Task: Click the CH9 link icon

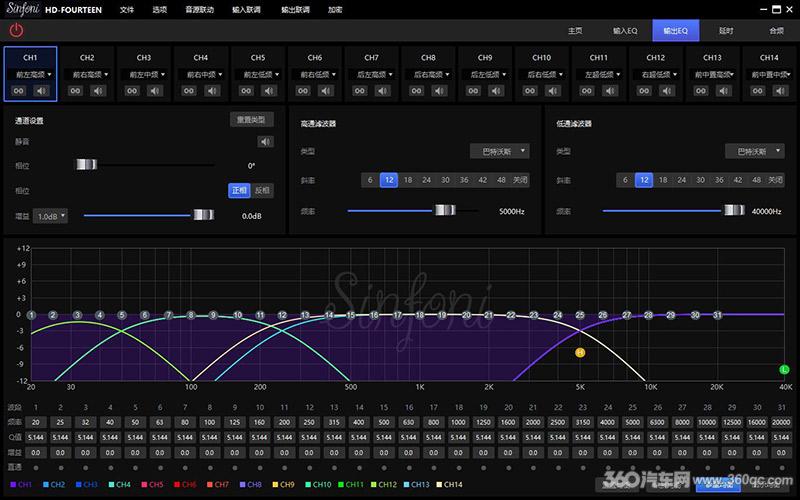Action: (473, 91)
